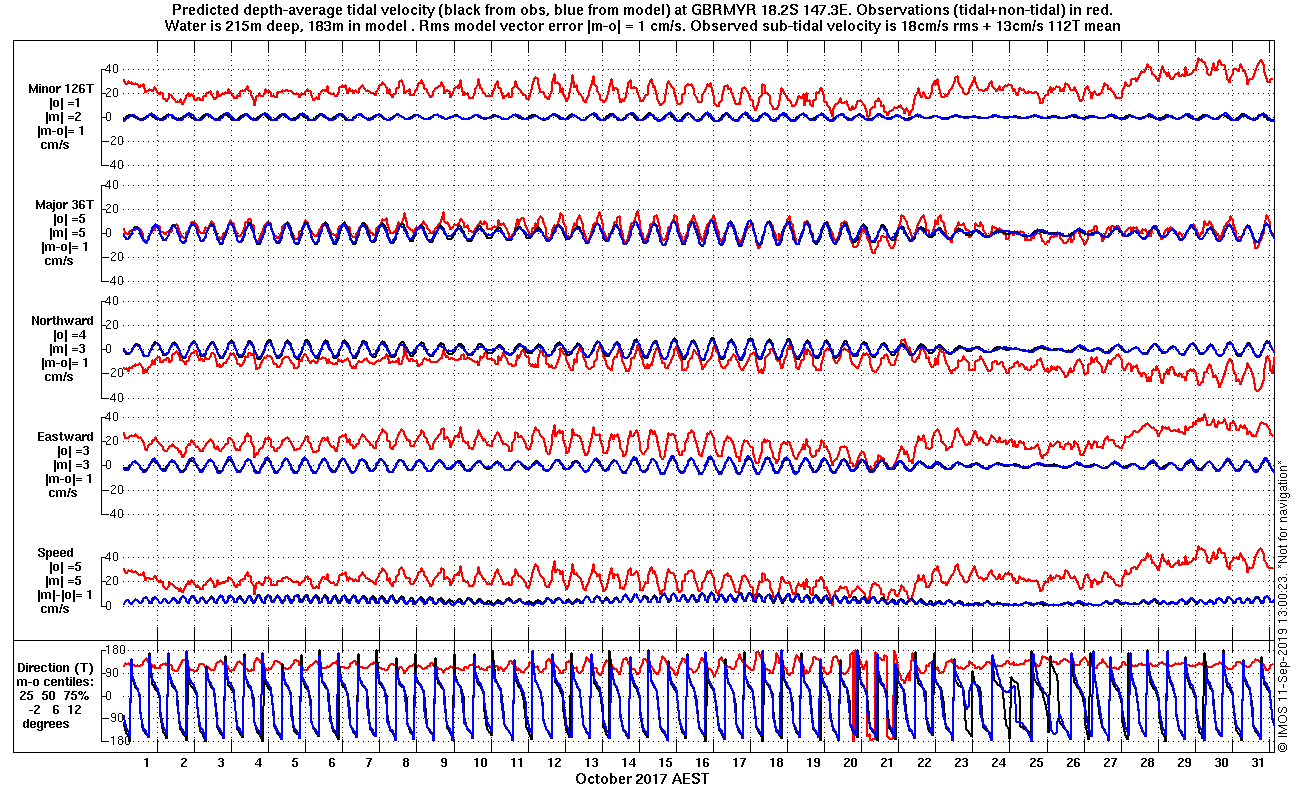Click "|m-o|= 1" under Eastward

pyautogui.click(x=67, y=479)
